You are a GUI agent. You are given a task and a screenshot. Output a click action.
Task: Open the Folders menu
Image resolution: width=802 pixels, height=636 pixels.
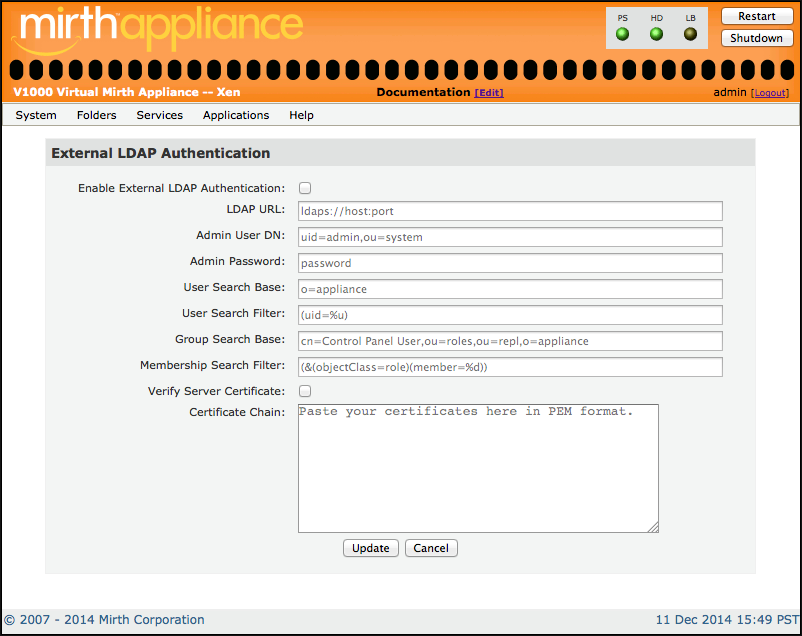pos(97,115)
